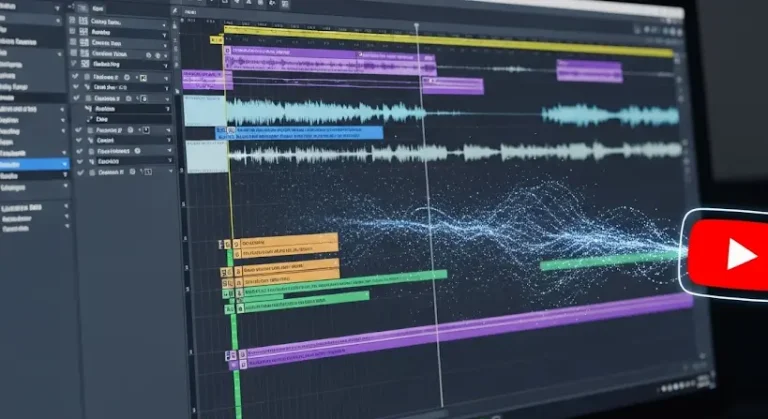This screenshot has height=419, width=768.
Task: Click the lock icon on the lowest green clip
Action: tap(240, 309)
